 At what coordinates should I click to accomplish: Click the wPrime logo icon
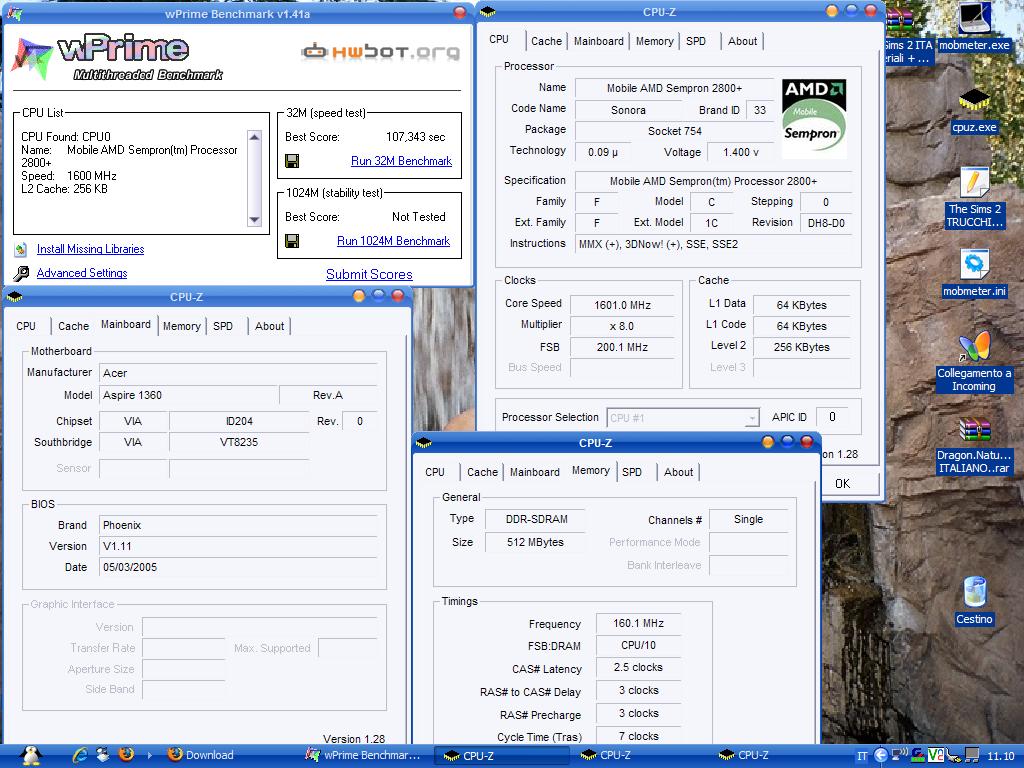tap(33, 57)
